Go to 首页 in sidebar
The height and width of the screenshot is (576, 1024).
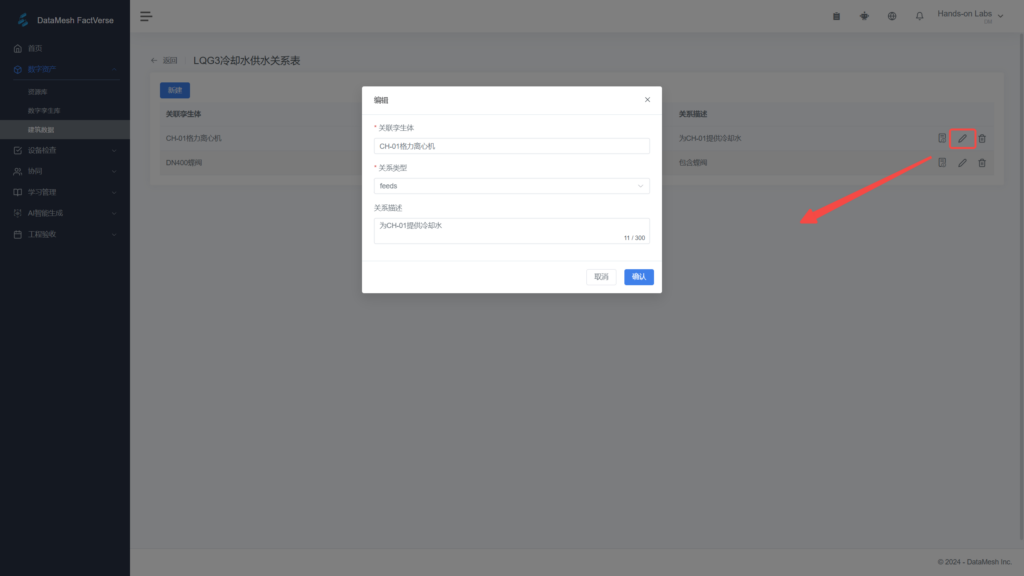point(65,48)
